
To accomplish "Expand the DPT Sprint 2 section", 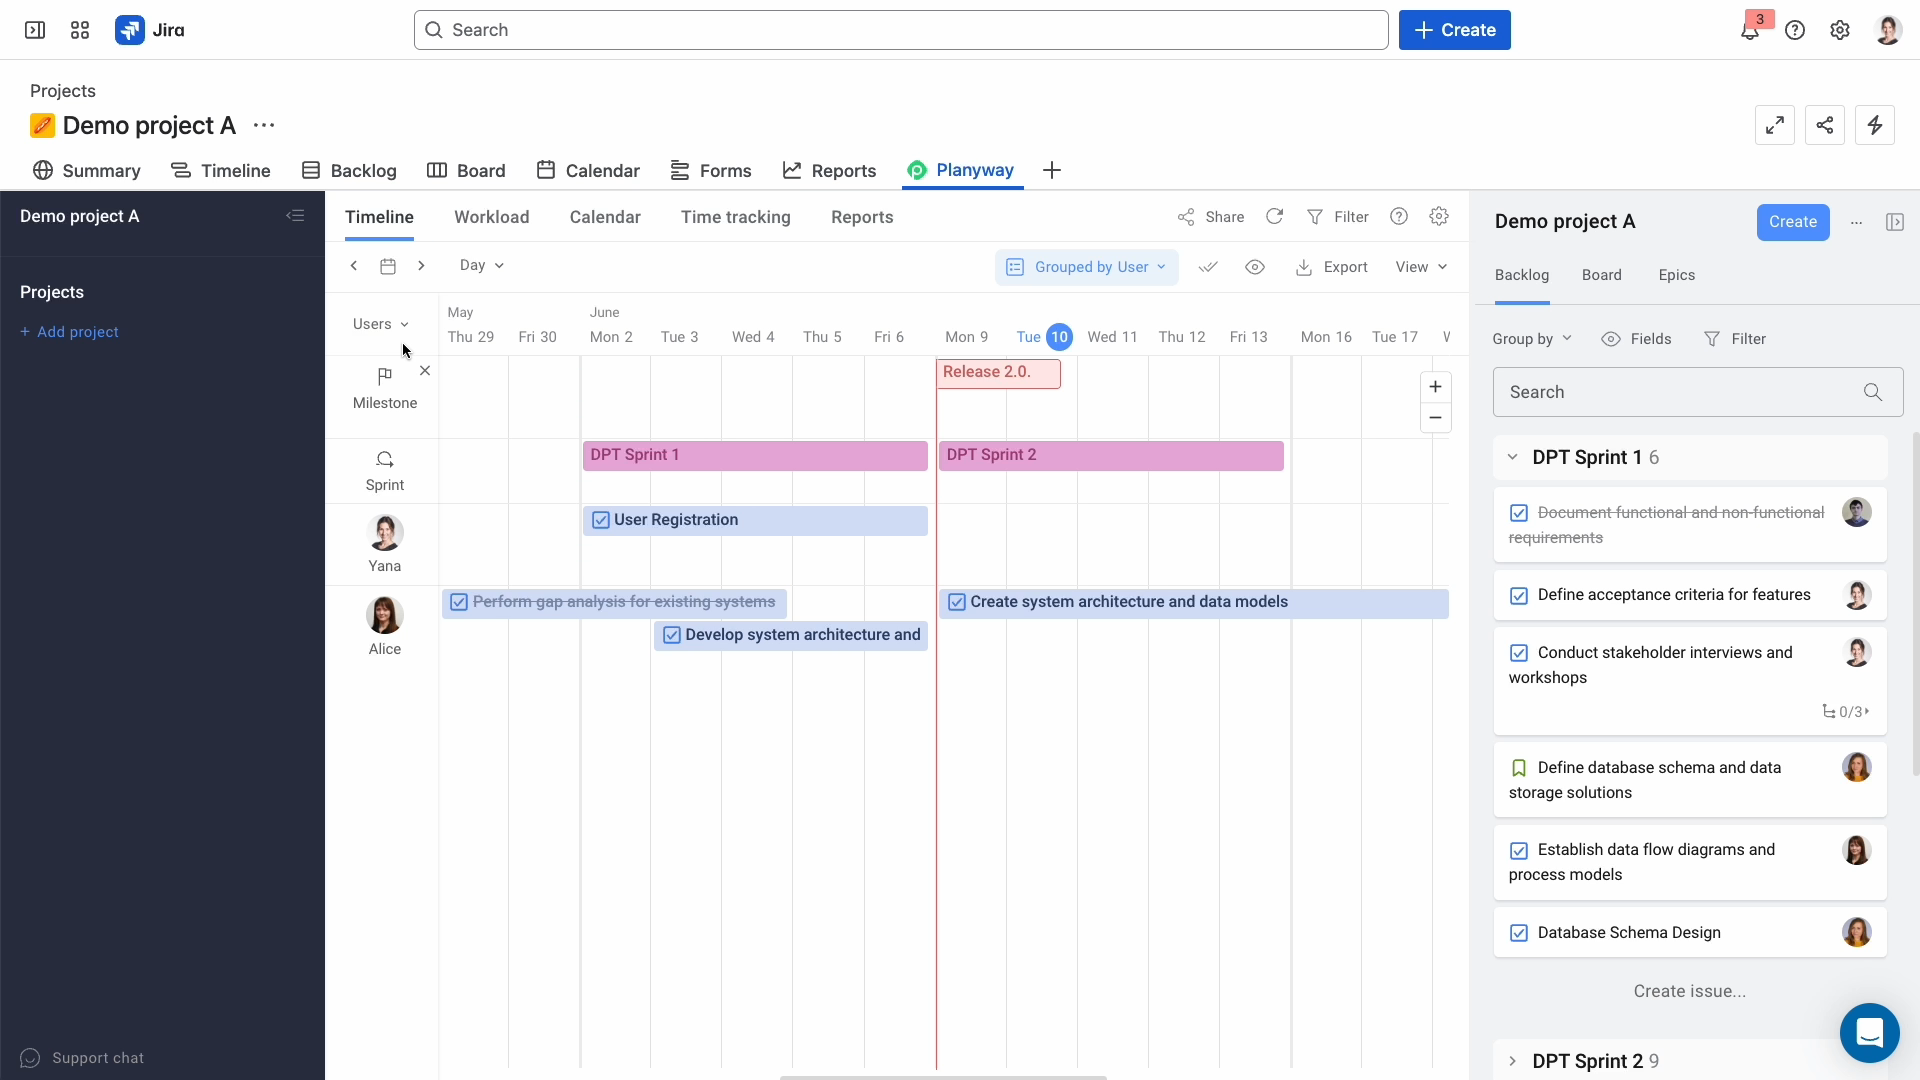I will (x=1512, y=1061).
